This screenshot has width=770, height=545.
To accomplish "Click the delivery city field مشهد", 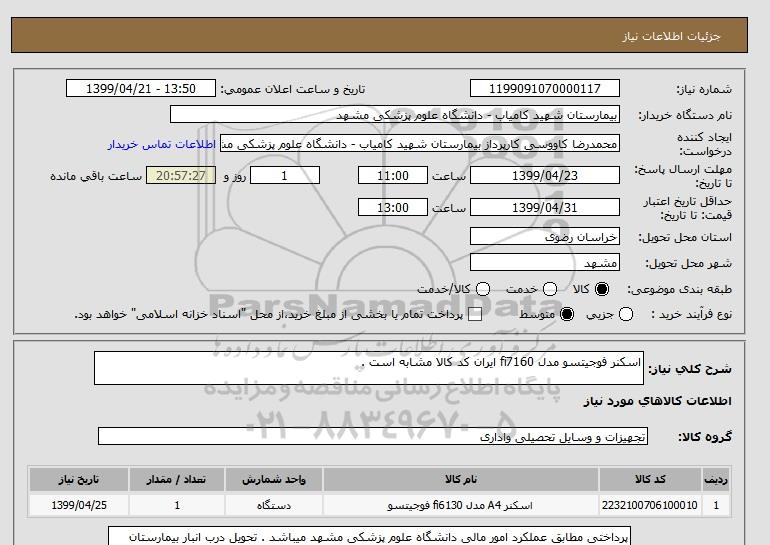I will pyautogui.click(x=545, y=262).
